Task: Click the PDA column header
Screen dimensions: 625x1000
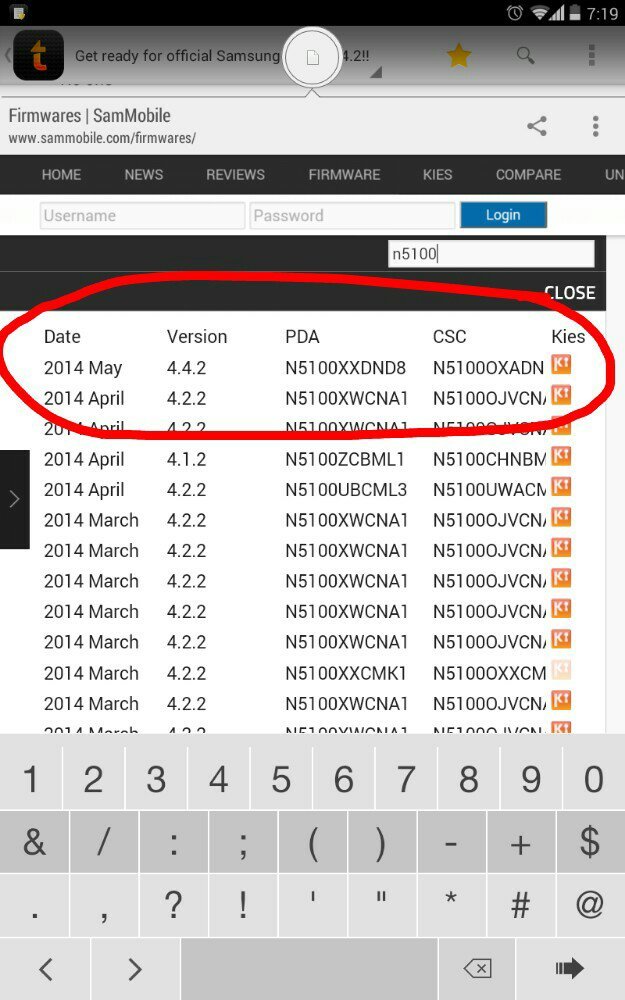Action: (x=302, y=337)
